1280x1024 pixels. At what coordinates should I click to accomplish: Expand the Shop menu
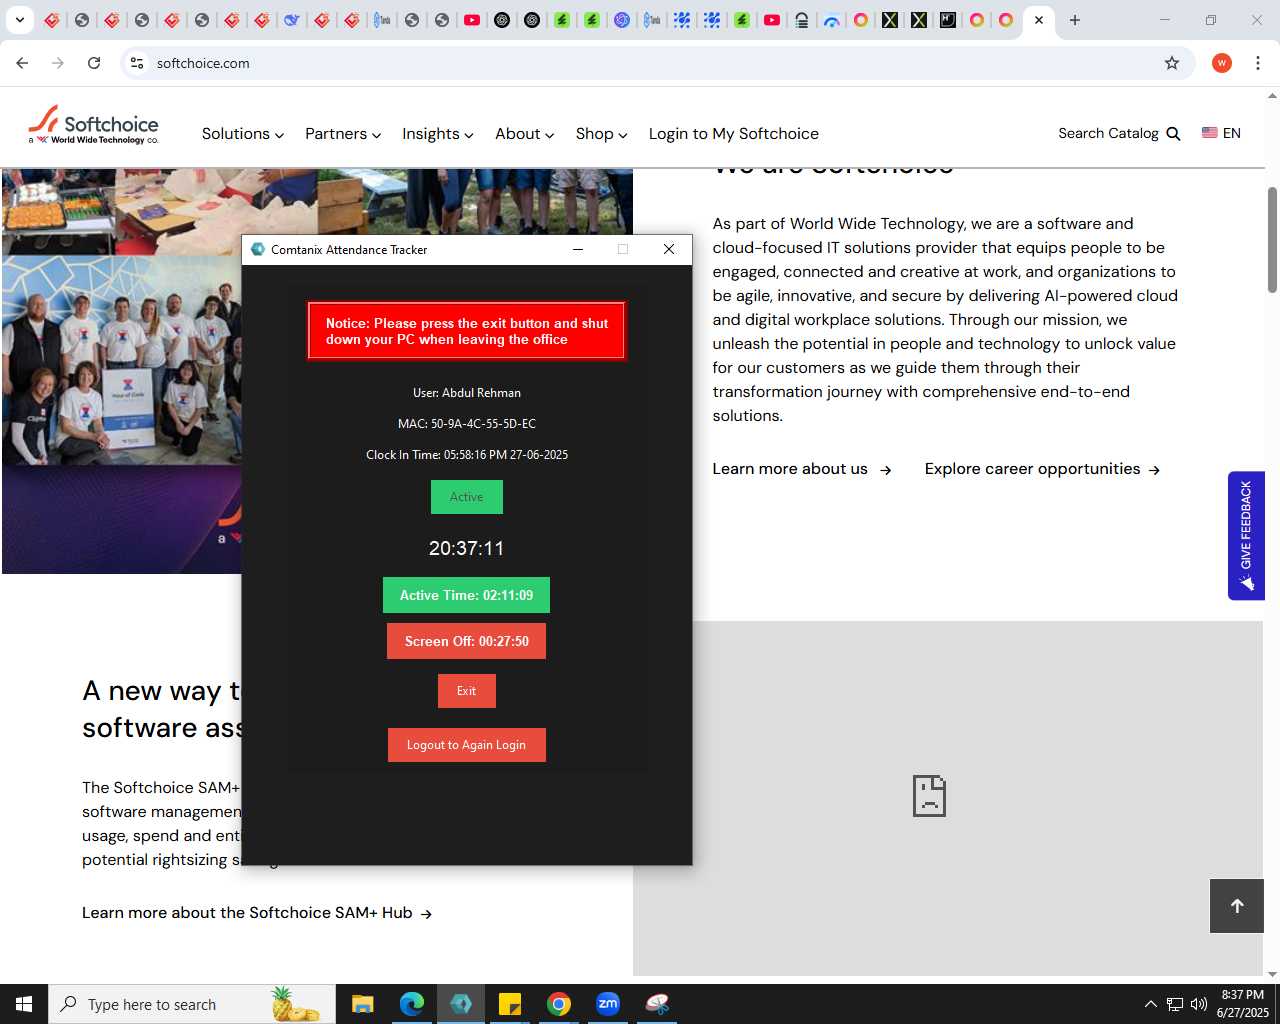click(x=601, y=134)
